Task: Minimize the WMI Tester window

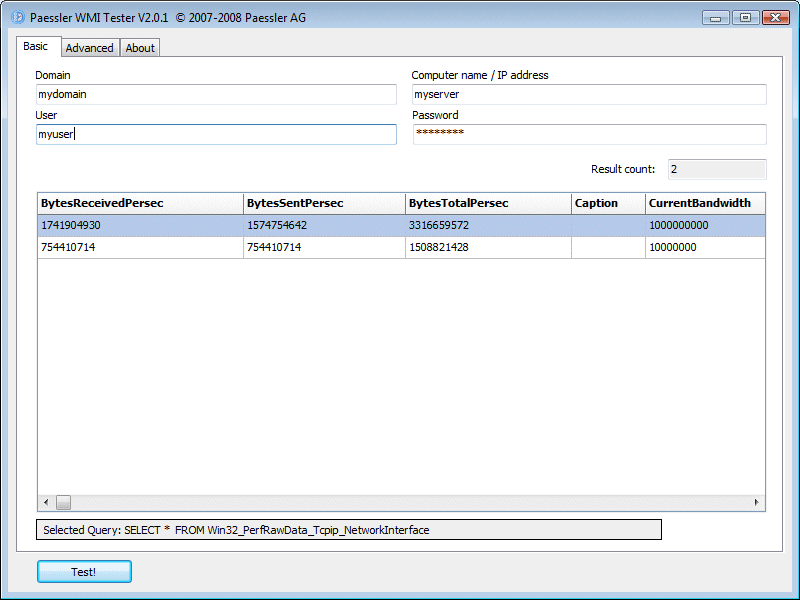Action: tap(716, 18)
